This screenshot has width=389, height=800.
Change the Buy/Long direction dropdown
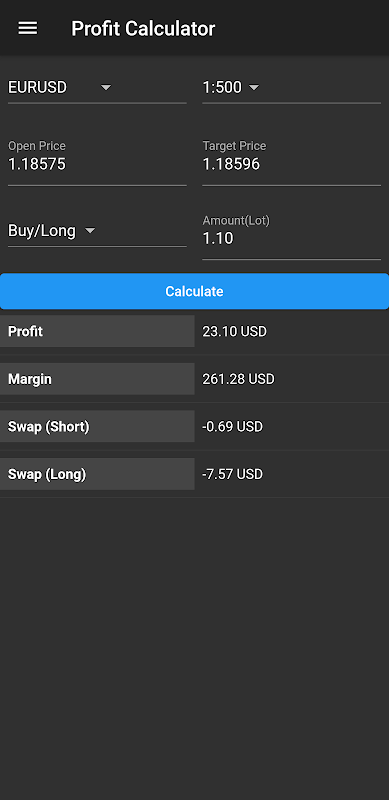coord(97,231)
